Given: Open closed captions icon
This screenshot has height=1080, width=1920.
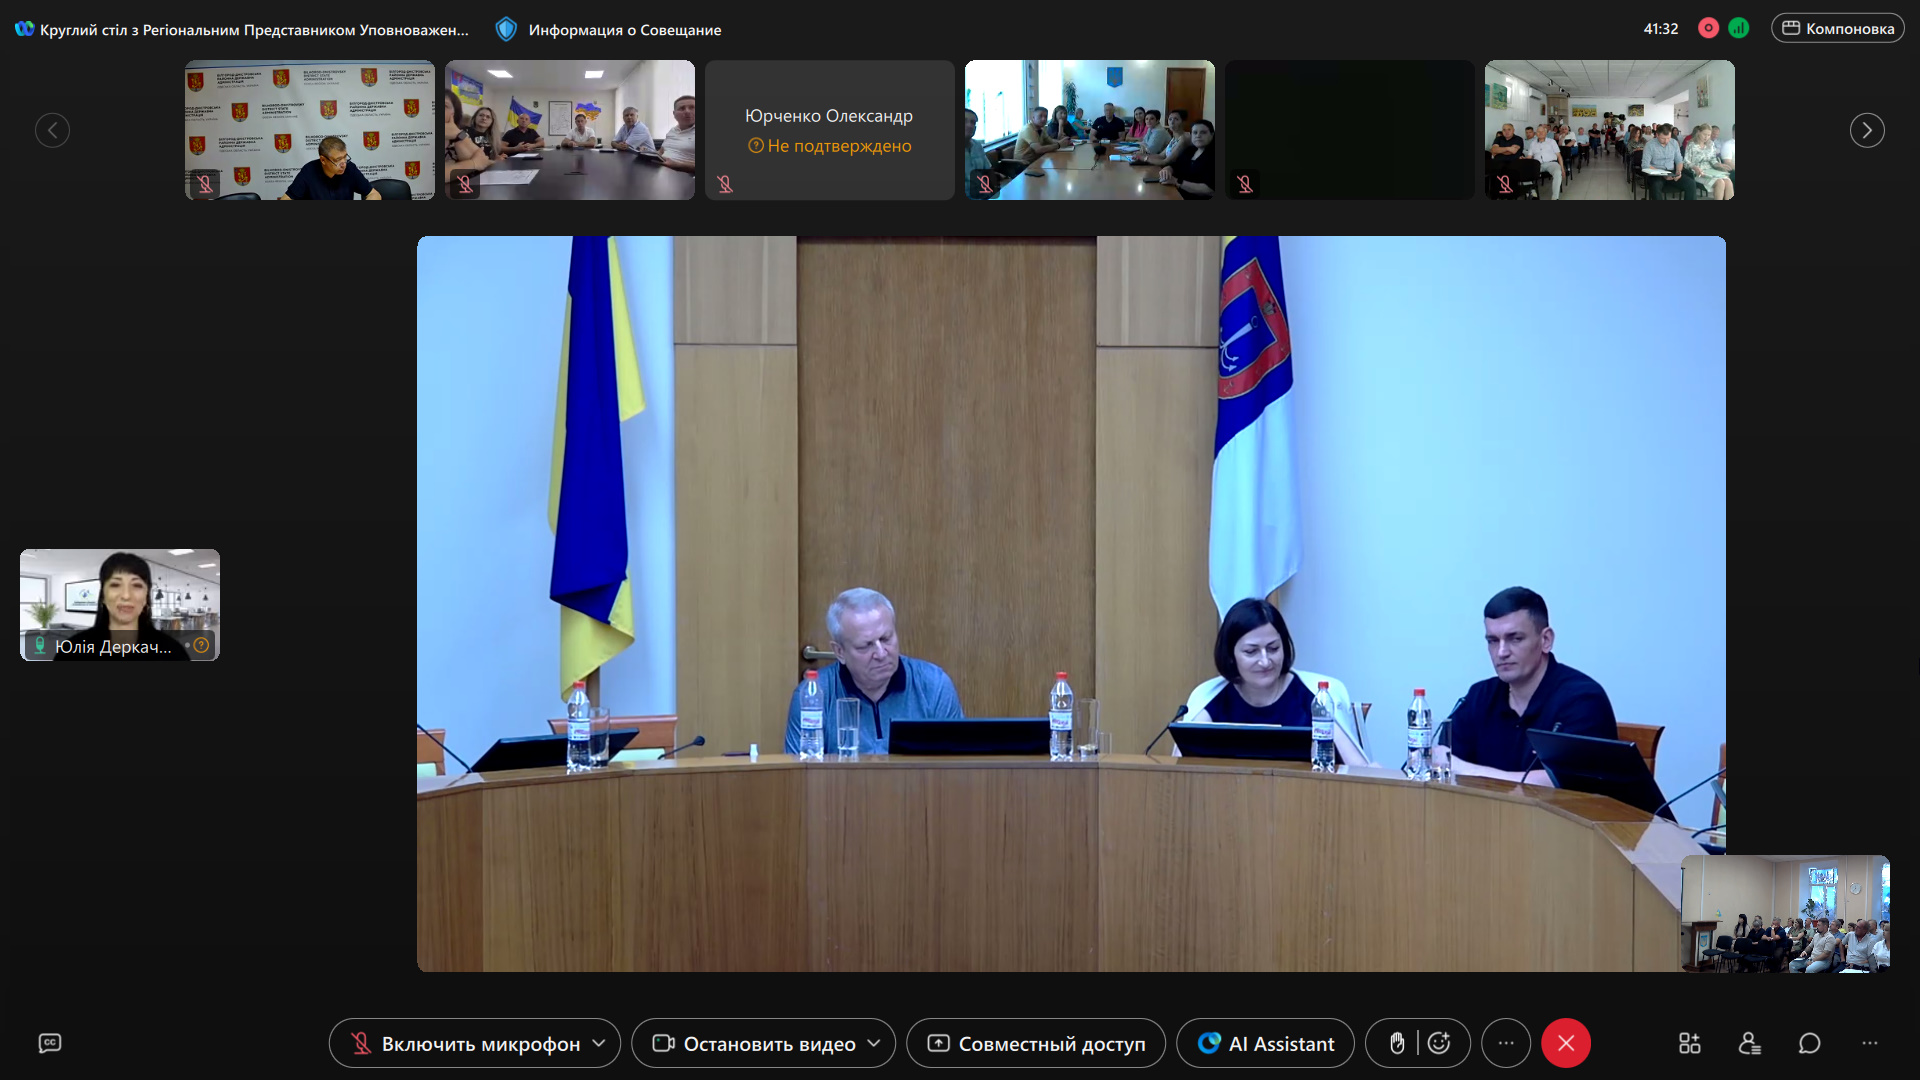Looking at the screenshot, I should tap(50, 1043).
